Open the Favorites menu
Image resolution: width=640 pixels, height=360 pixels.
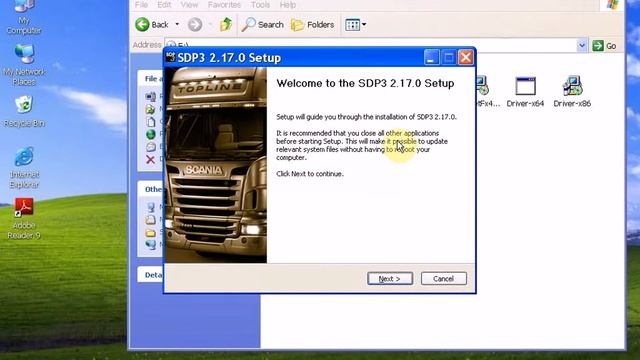click(224, 5)
